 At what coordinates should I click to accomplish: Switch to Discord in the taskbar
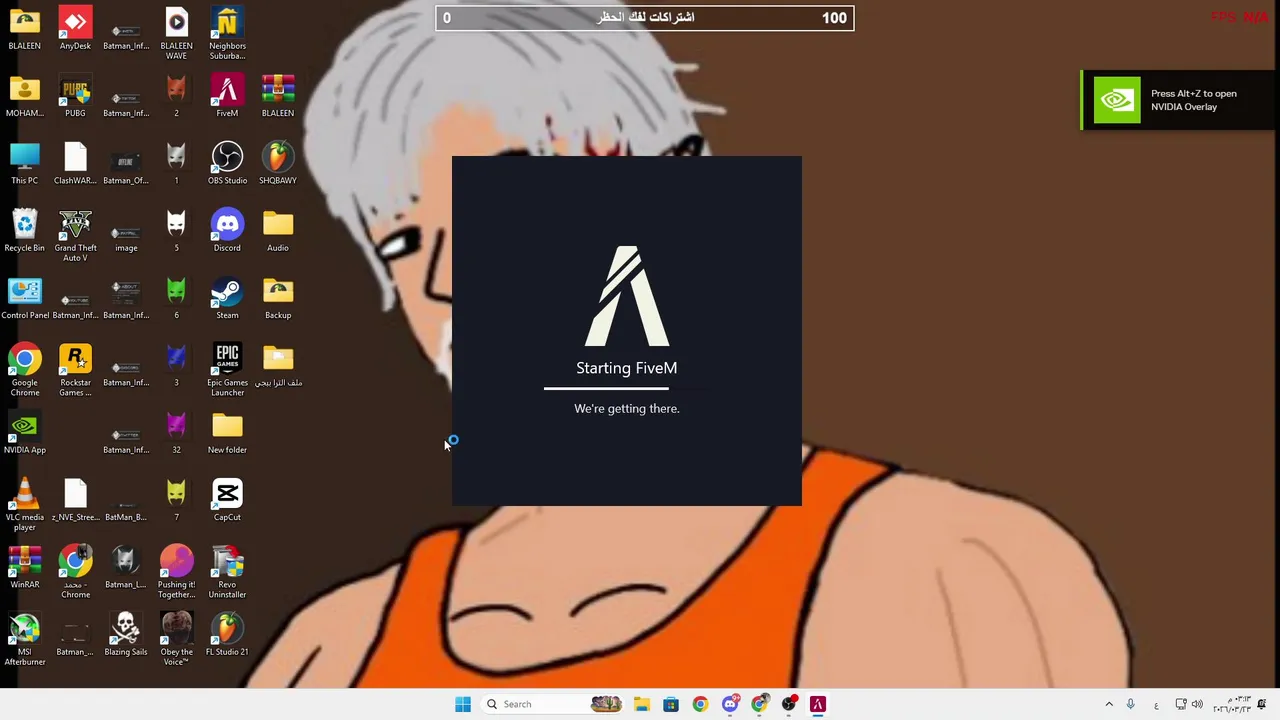click(x=730, y=704)
